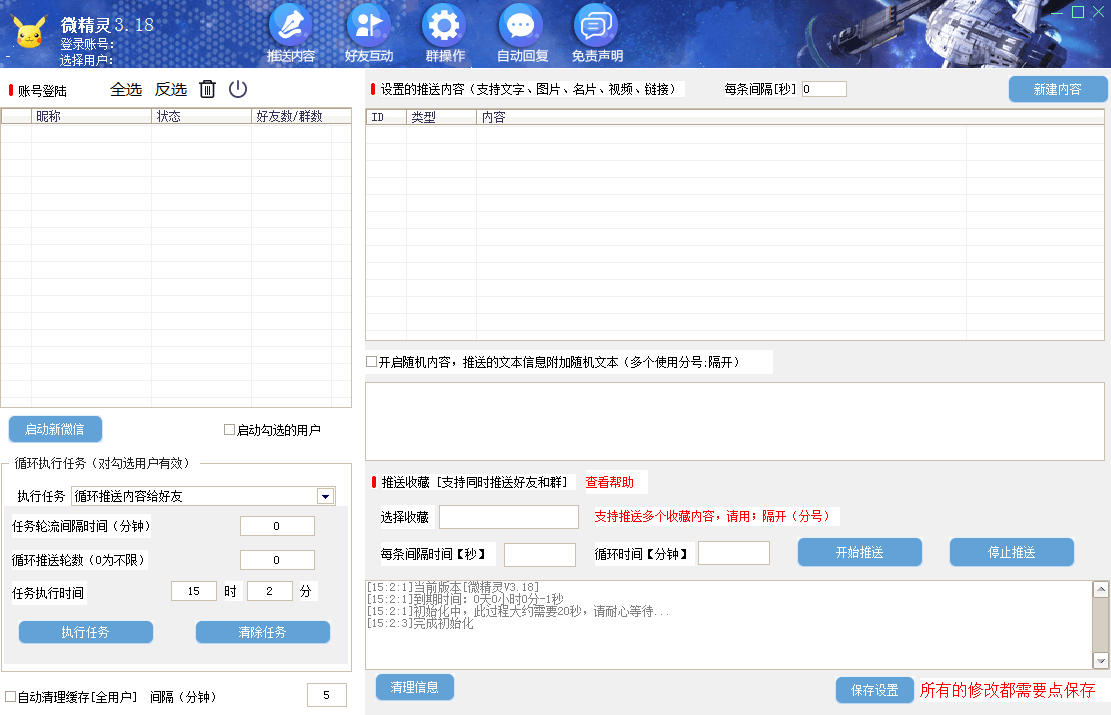Toggle 自动清理缓存 checkbox
This screenshot has height=715, width=1111.
(x=11, y=697)
